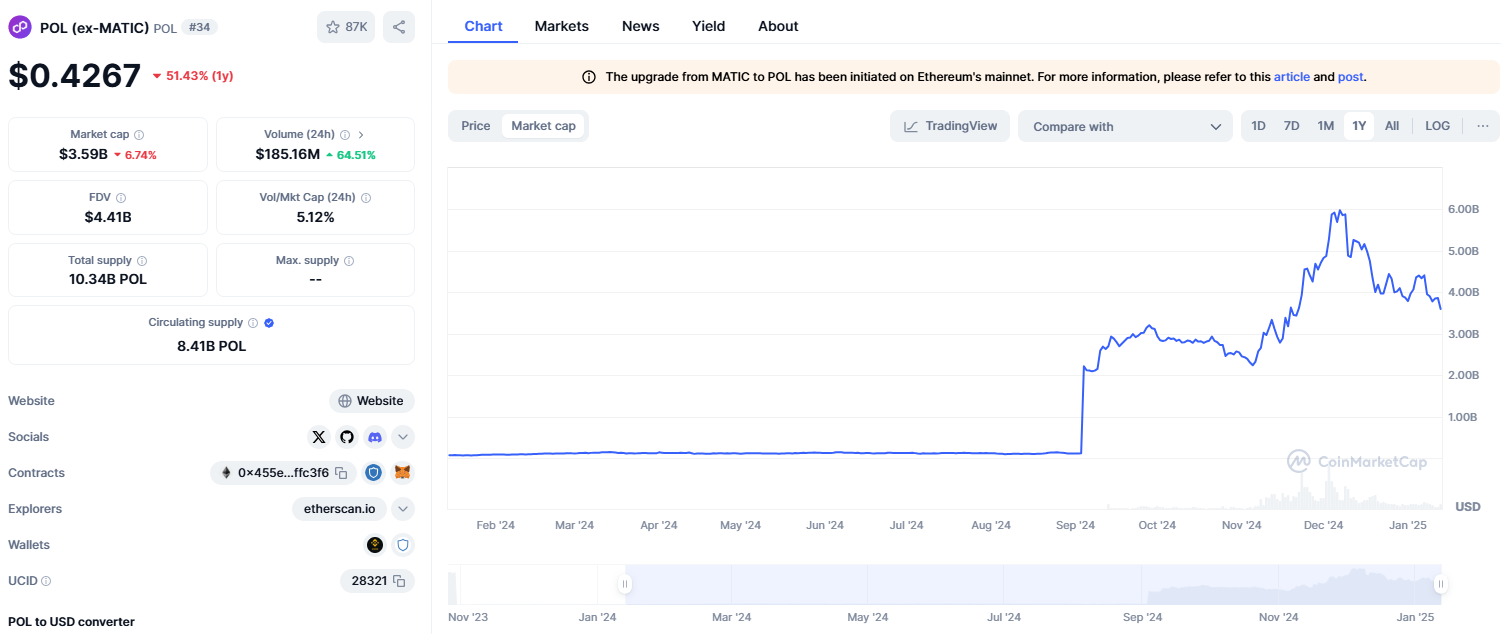
Task: Select the 1Y time range
Action: [x=1359, y=126]
